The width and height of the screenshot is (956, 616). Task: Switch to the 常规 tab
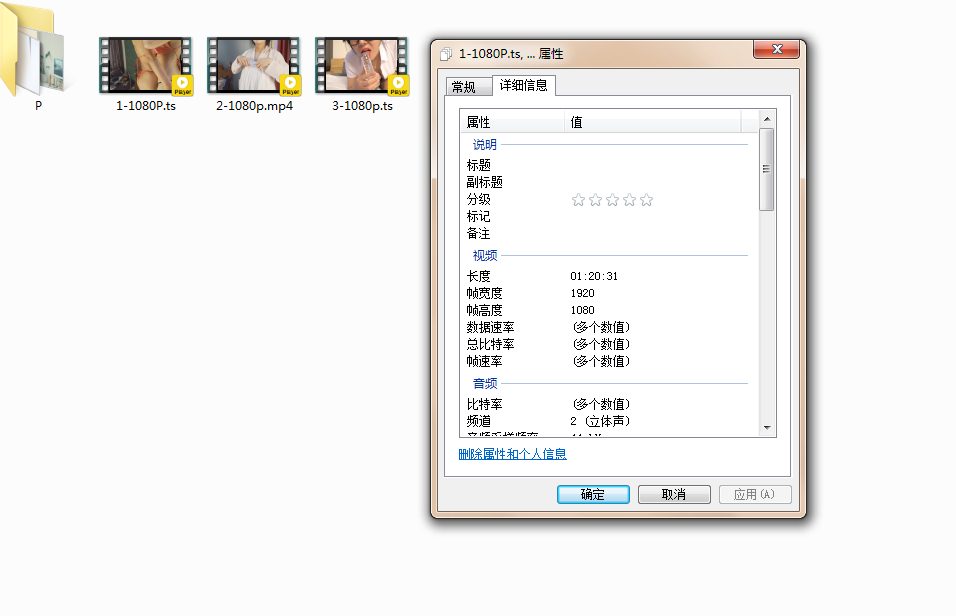tap(464, 87)
